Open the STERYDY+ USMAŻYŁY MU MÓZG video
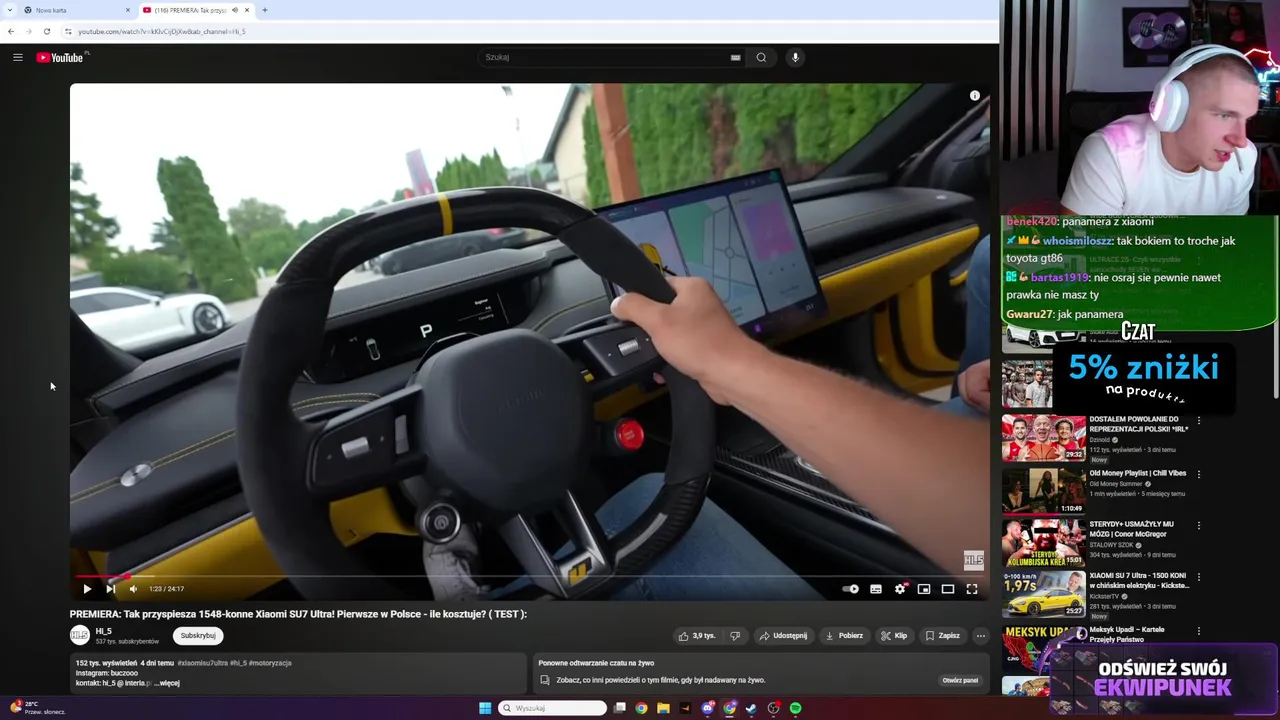1280x720 pixels. (x=1044, y=544)
